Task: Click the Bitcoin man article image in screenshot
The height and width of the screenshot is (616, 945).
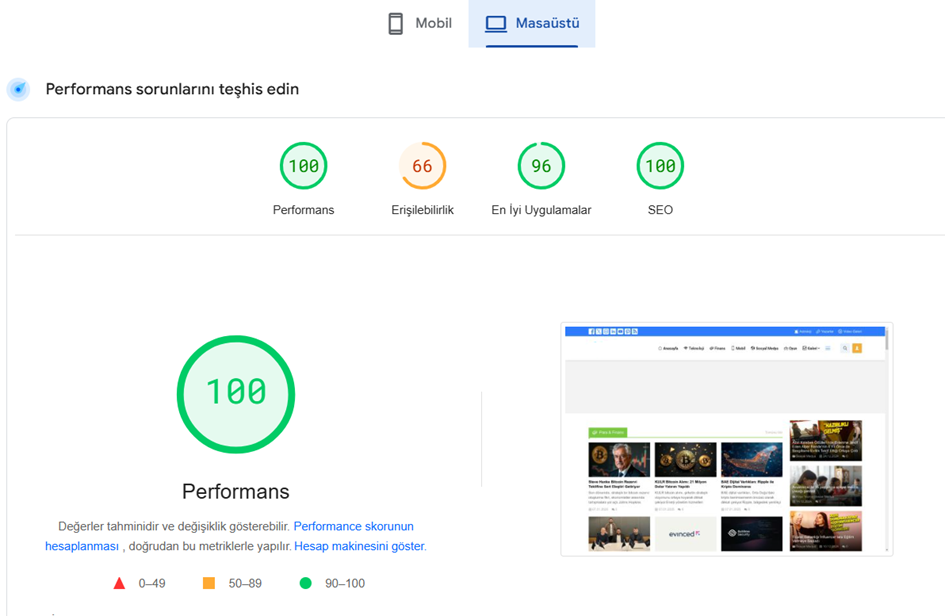Action: (619, 459)
